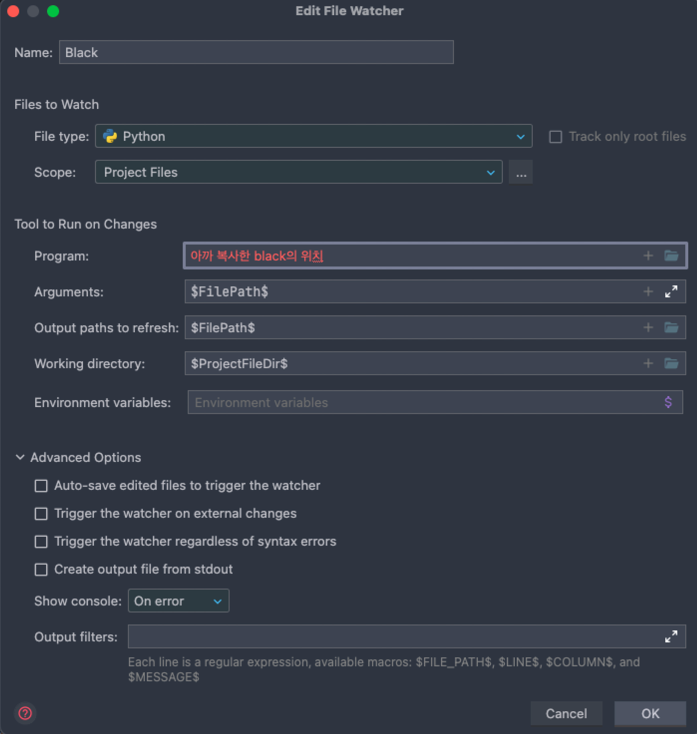Open the File type Python dropdown
The width and height of the screenshot is (697, 734).
pos(313,137)
